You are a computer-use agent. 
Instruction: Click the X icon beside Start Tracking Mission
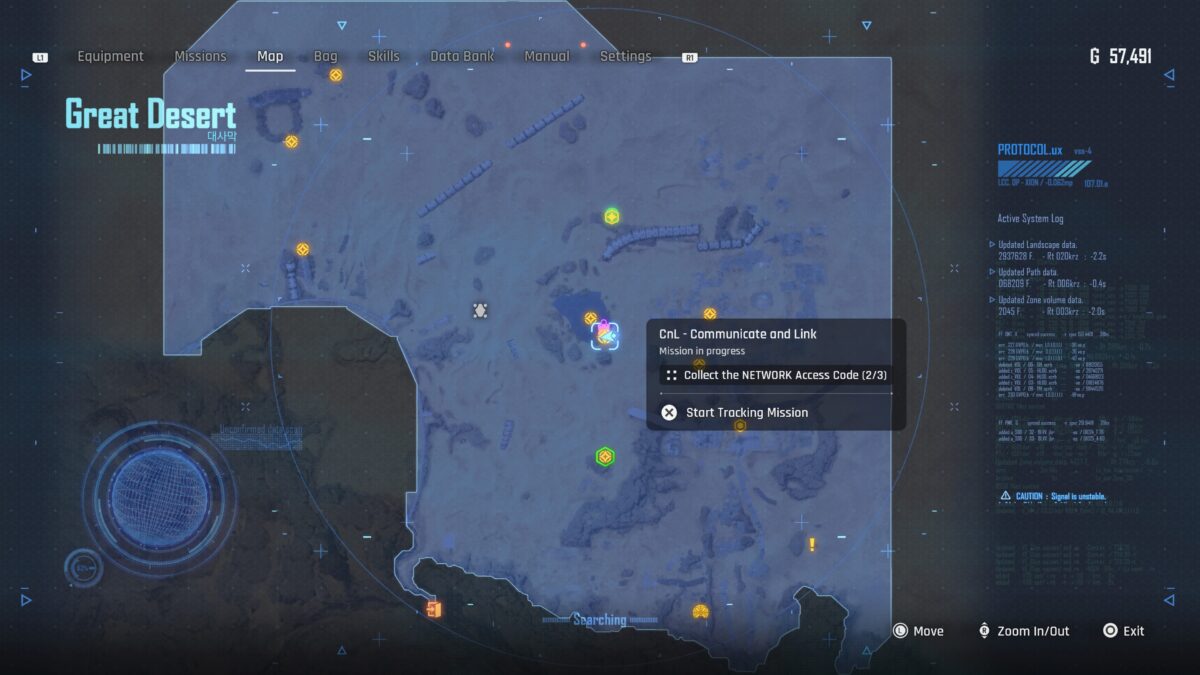point(669,412)
